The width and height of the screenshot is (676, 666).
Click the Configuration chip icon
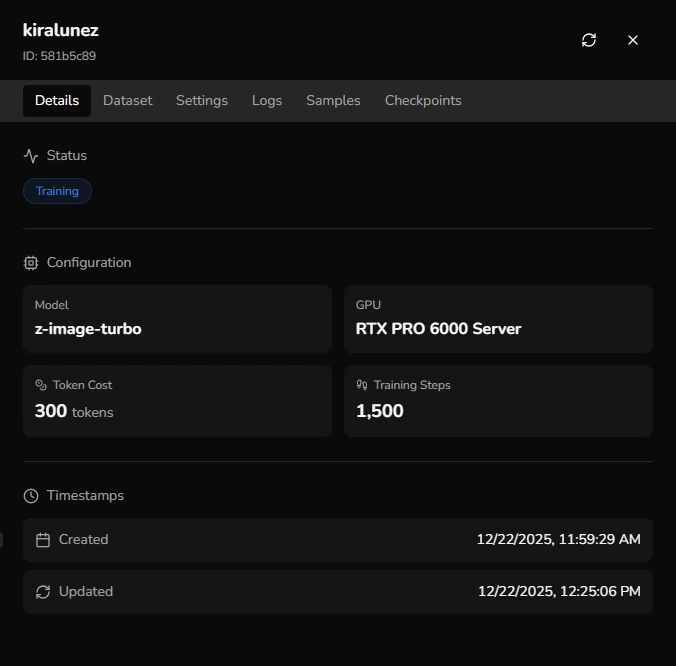click(x=31, y=263)
